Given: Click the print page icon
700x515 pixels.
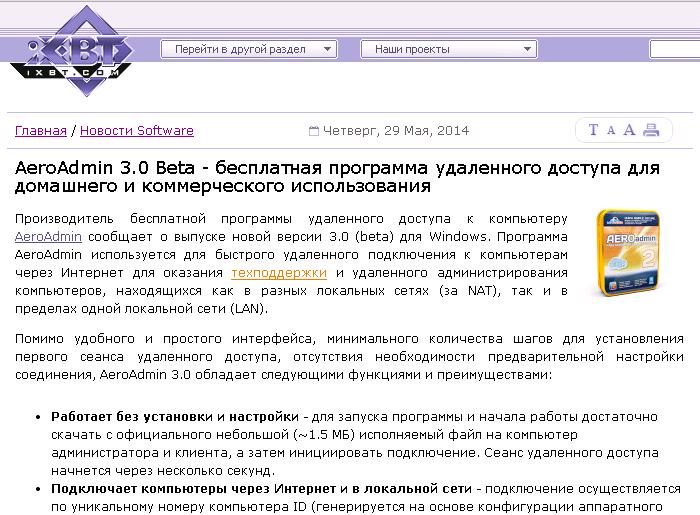Looking at the screenshot, I should tap(651, 130).
